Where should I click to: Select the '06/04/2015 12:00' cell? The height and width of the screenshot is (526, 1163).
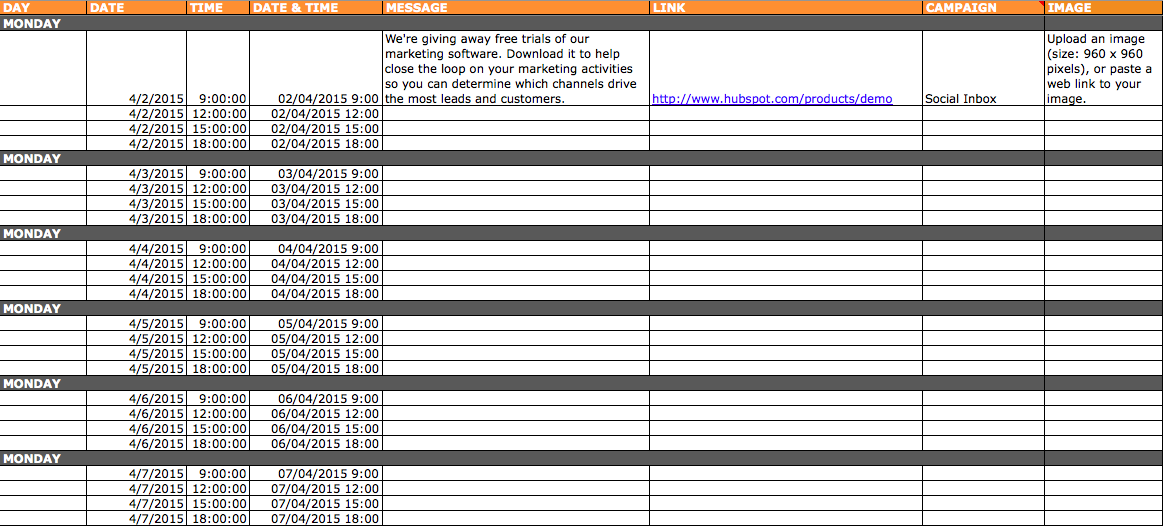(316, 413)
